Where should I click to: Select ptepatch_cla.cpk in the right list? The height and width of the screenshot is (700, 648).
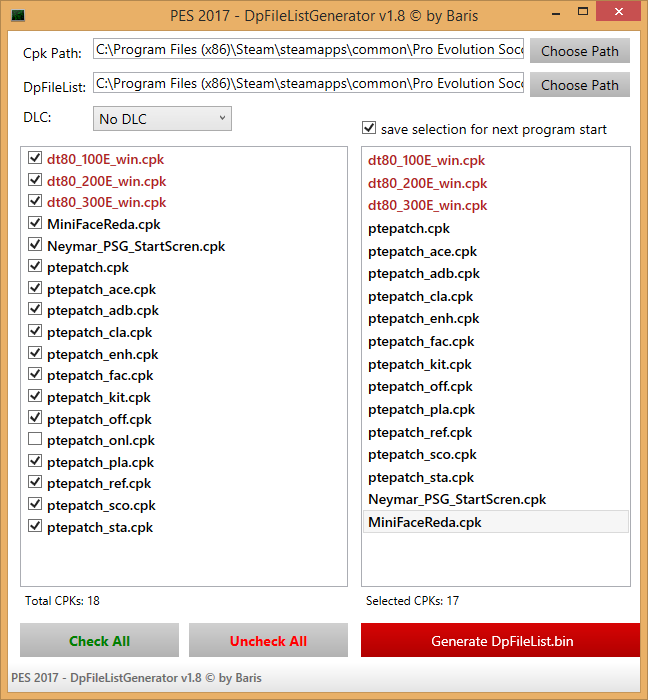point(496,296)
